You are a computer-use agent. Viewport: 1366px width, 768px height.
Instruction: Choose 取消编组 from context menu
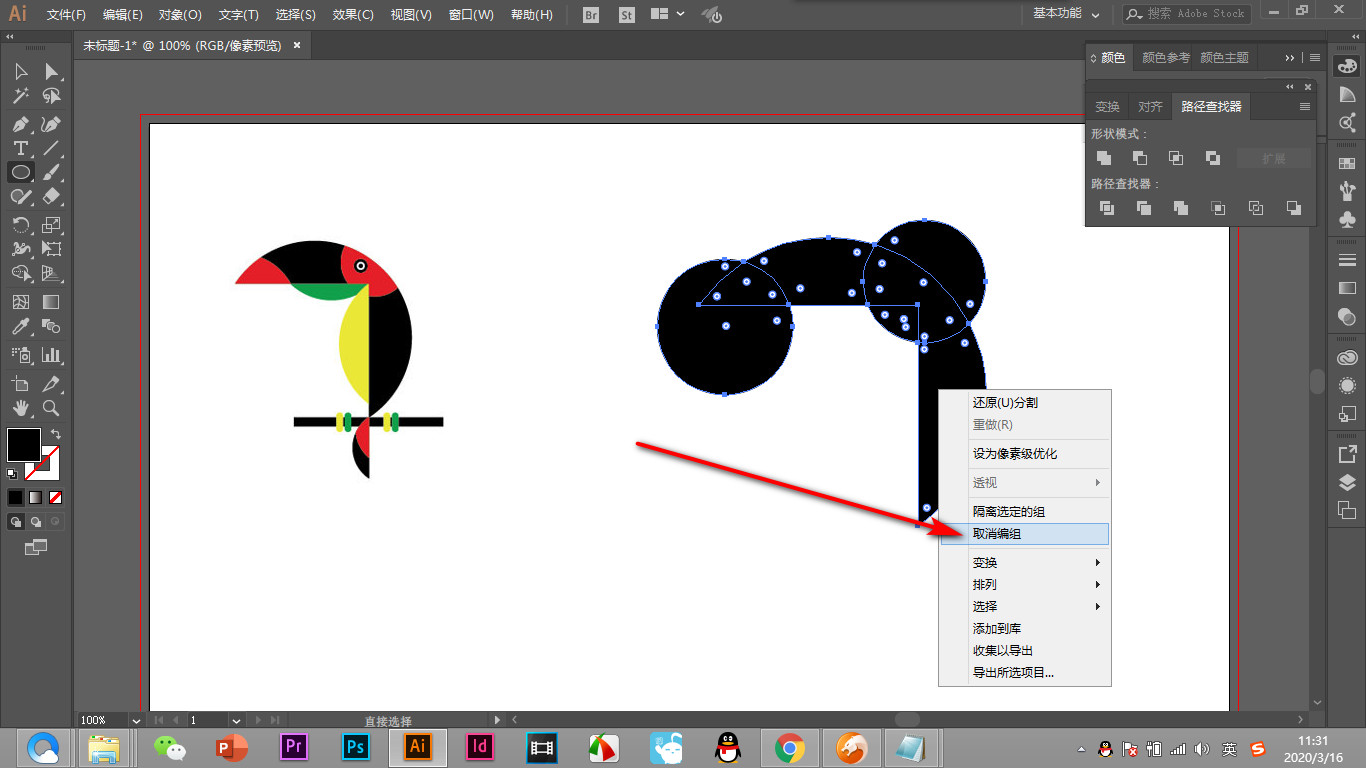point(1025,534)
